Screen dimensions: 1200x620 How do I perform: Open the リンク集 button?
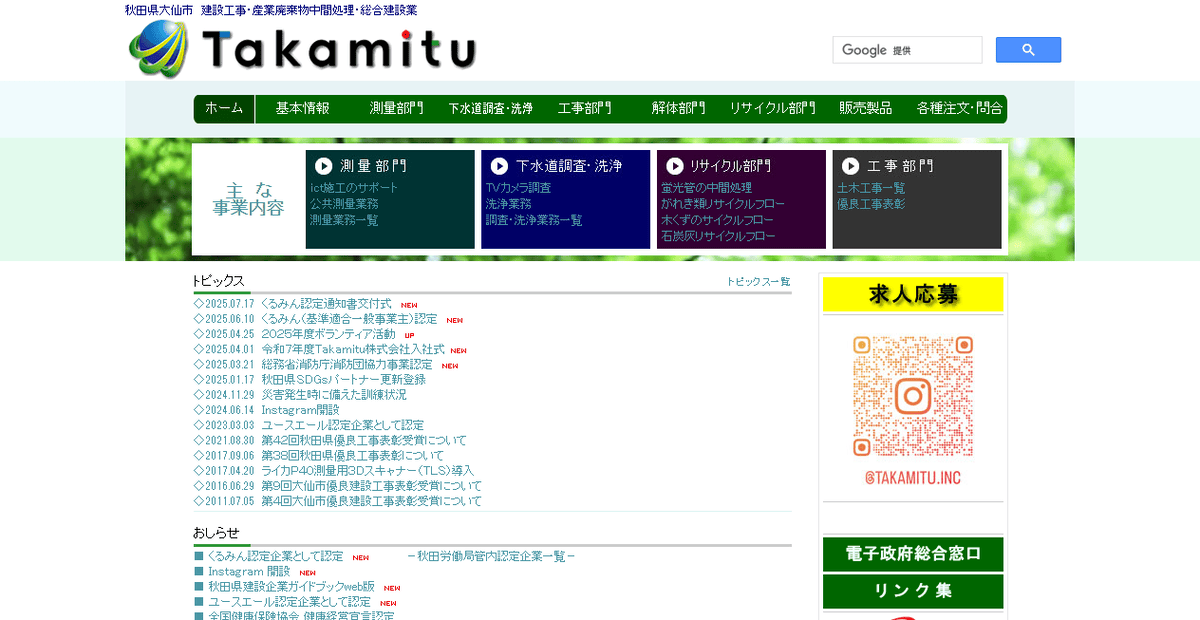click(x=912, y=591)
